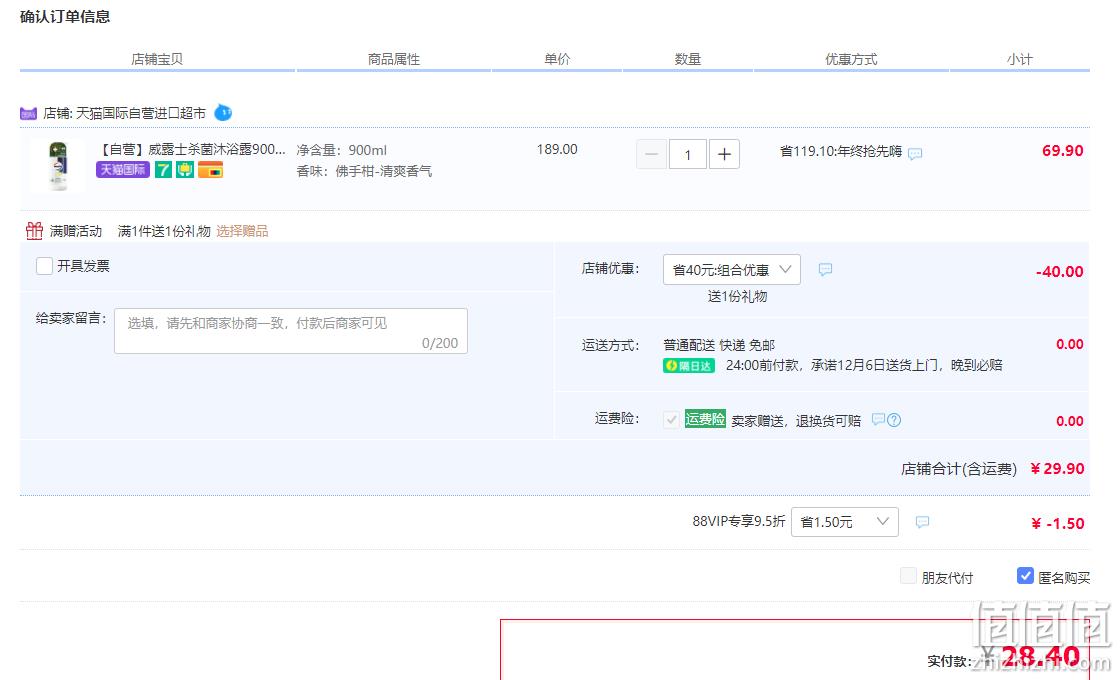Screen dimensions: 1120x680
Task: Click the green 运费险 label badge
Action: [705, 419]
